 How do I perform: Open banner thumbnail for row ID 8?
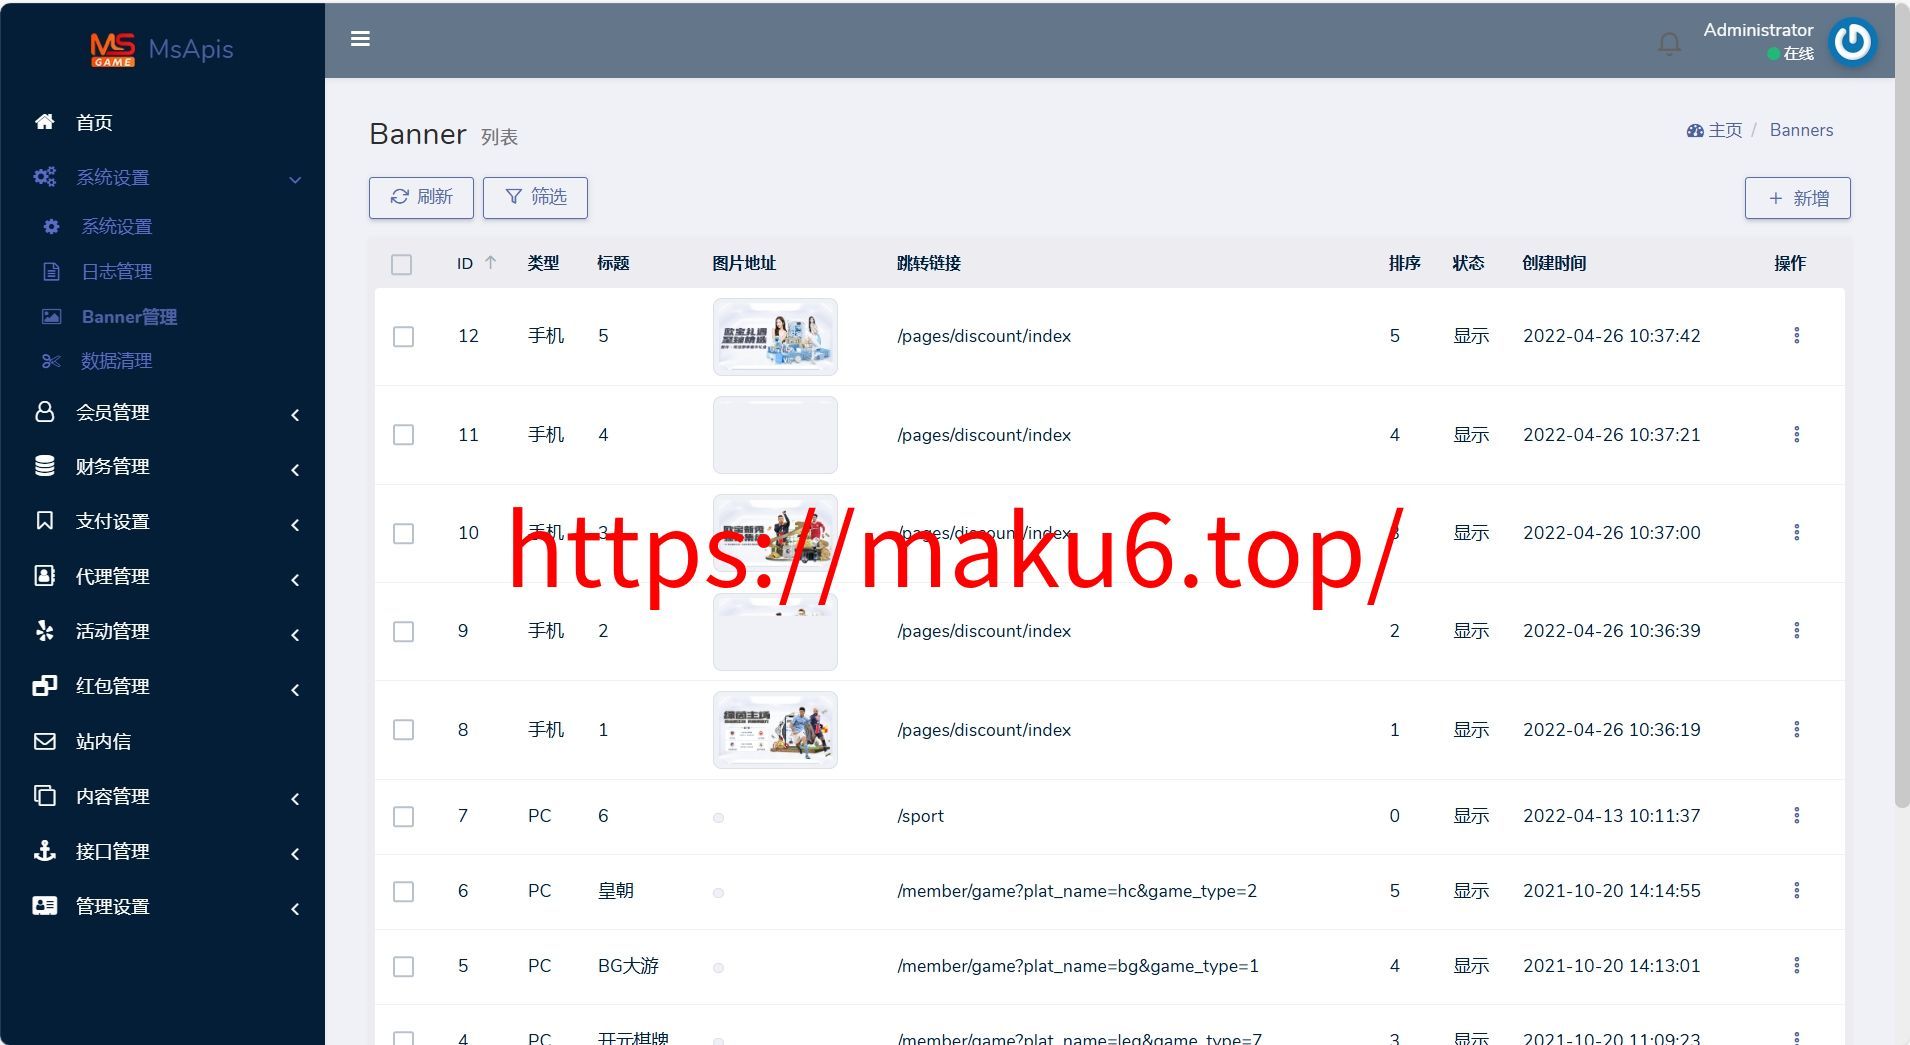pyautogui.click(x=775, y=730)
